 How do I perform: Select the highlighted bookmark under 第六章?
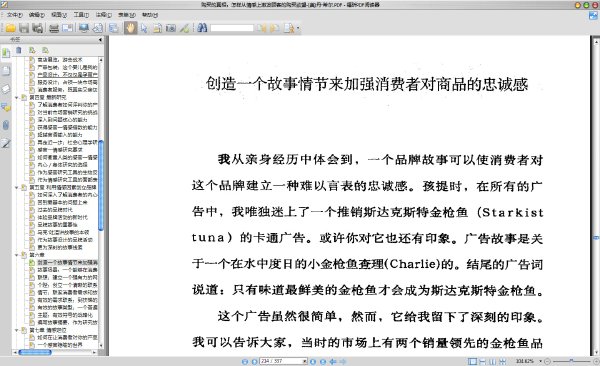[x=67, y=263]
